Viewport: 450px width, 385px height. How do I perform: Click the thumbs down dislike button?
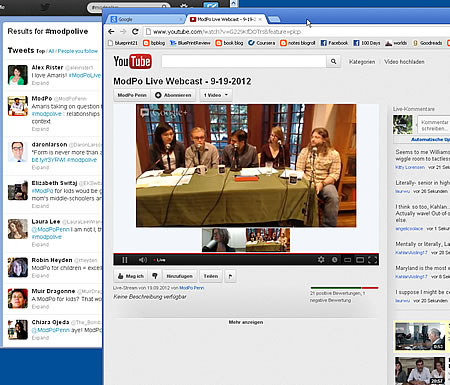click(x=155, y=276)
